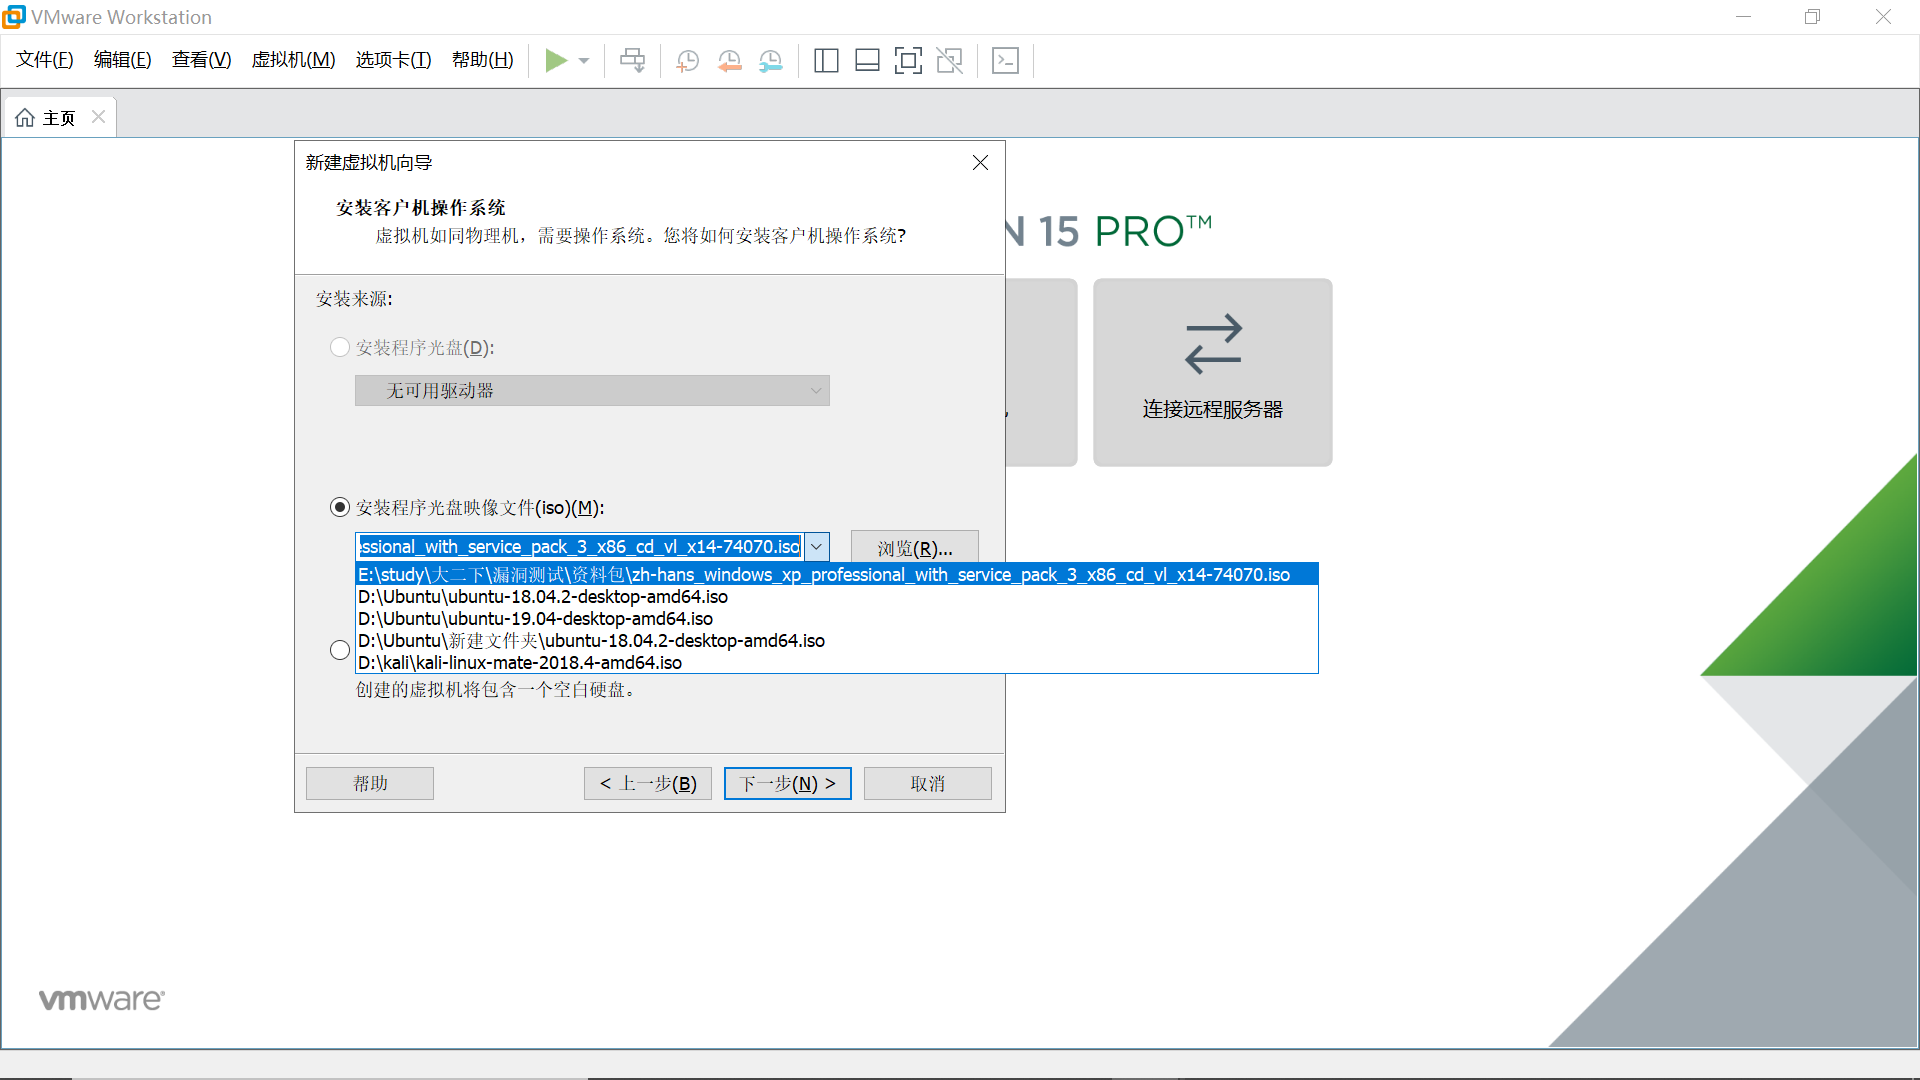Click the green power on play icon

(x=555, y=61)
